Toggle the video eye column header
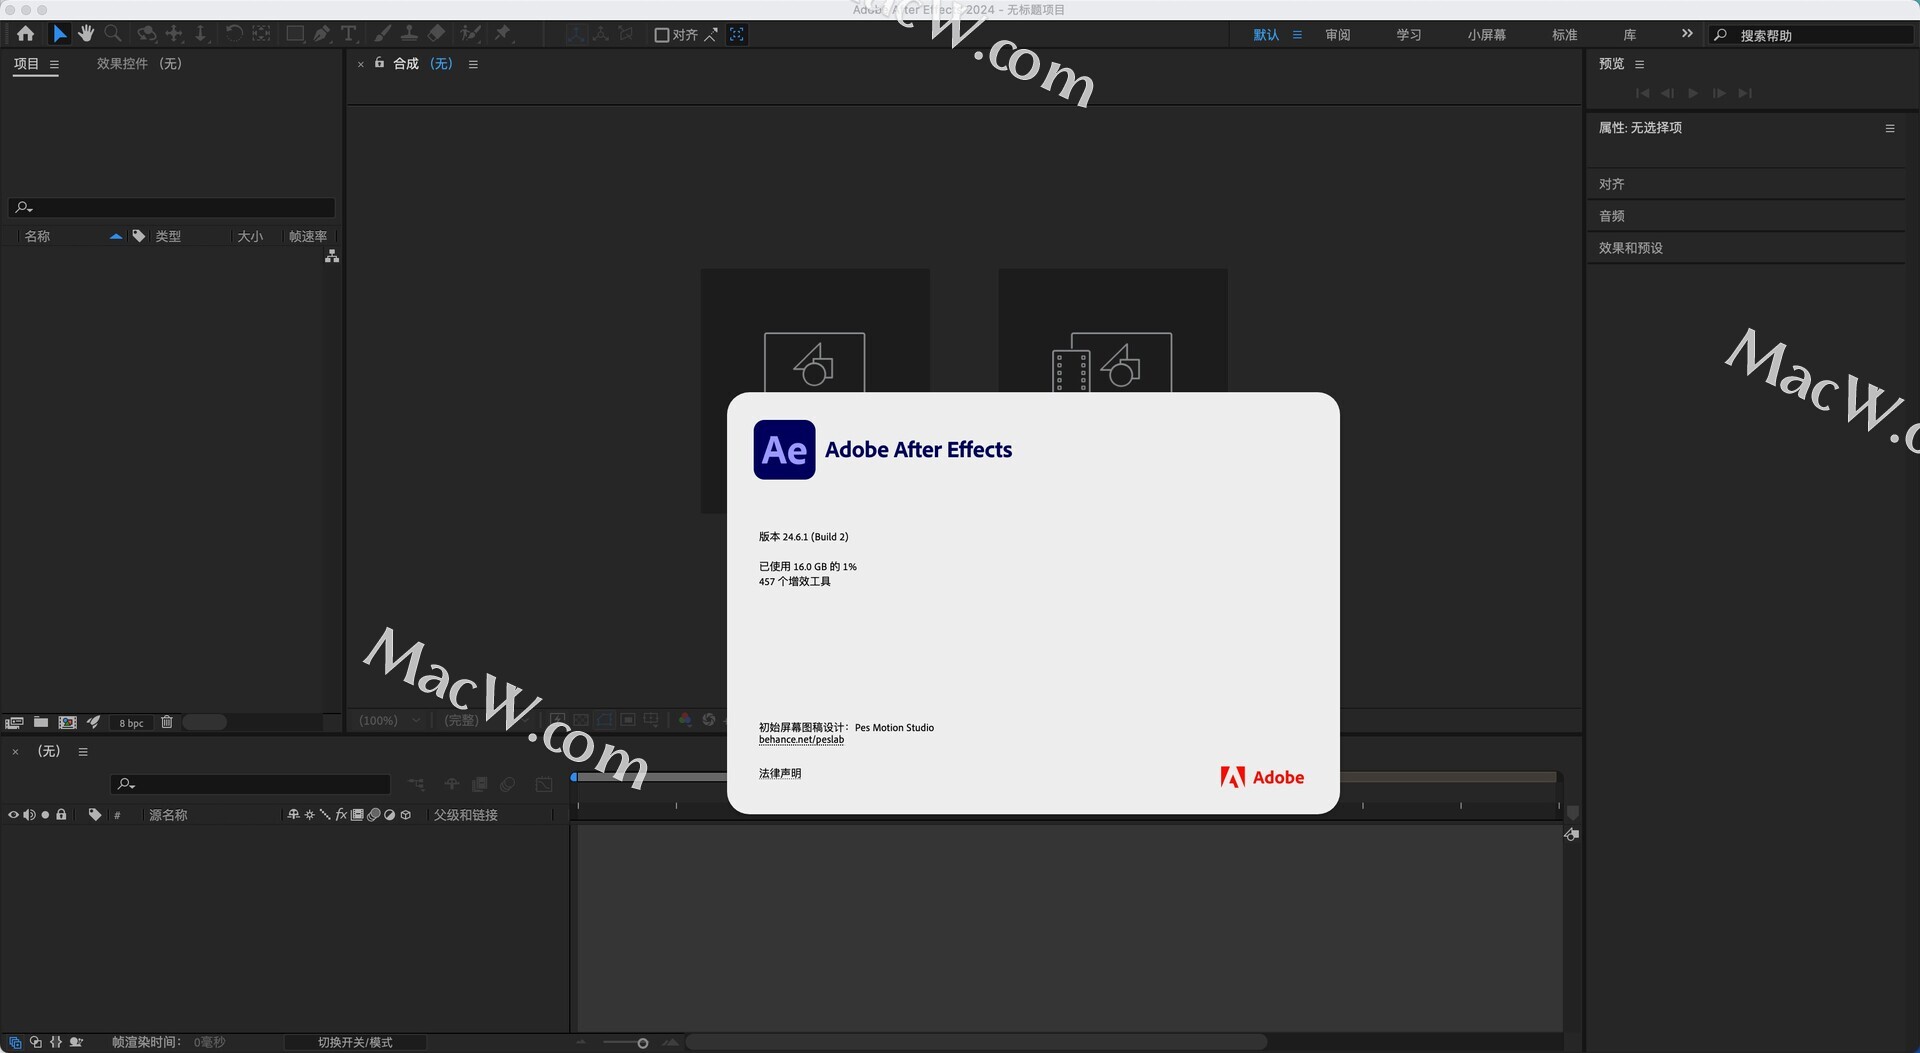The height and width of the screenshot is (1053, 1920). pyautogui.click(x=13, y=815)
